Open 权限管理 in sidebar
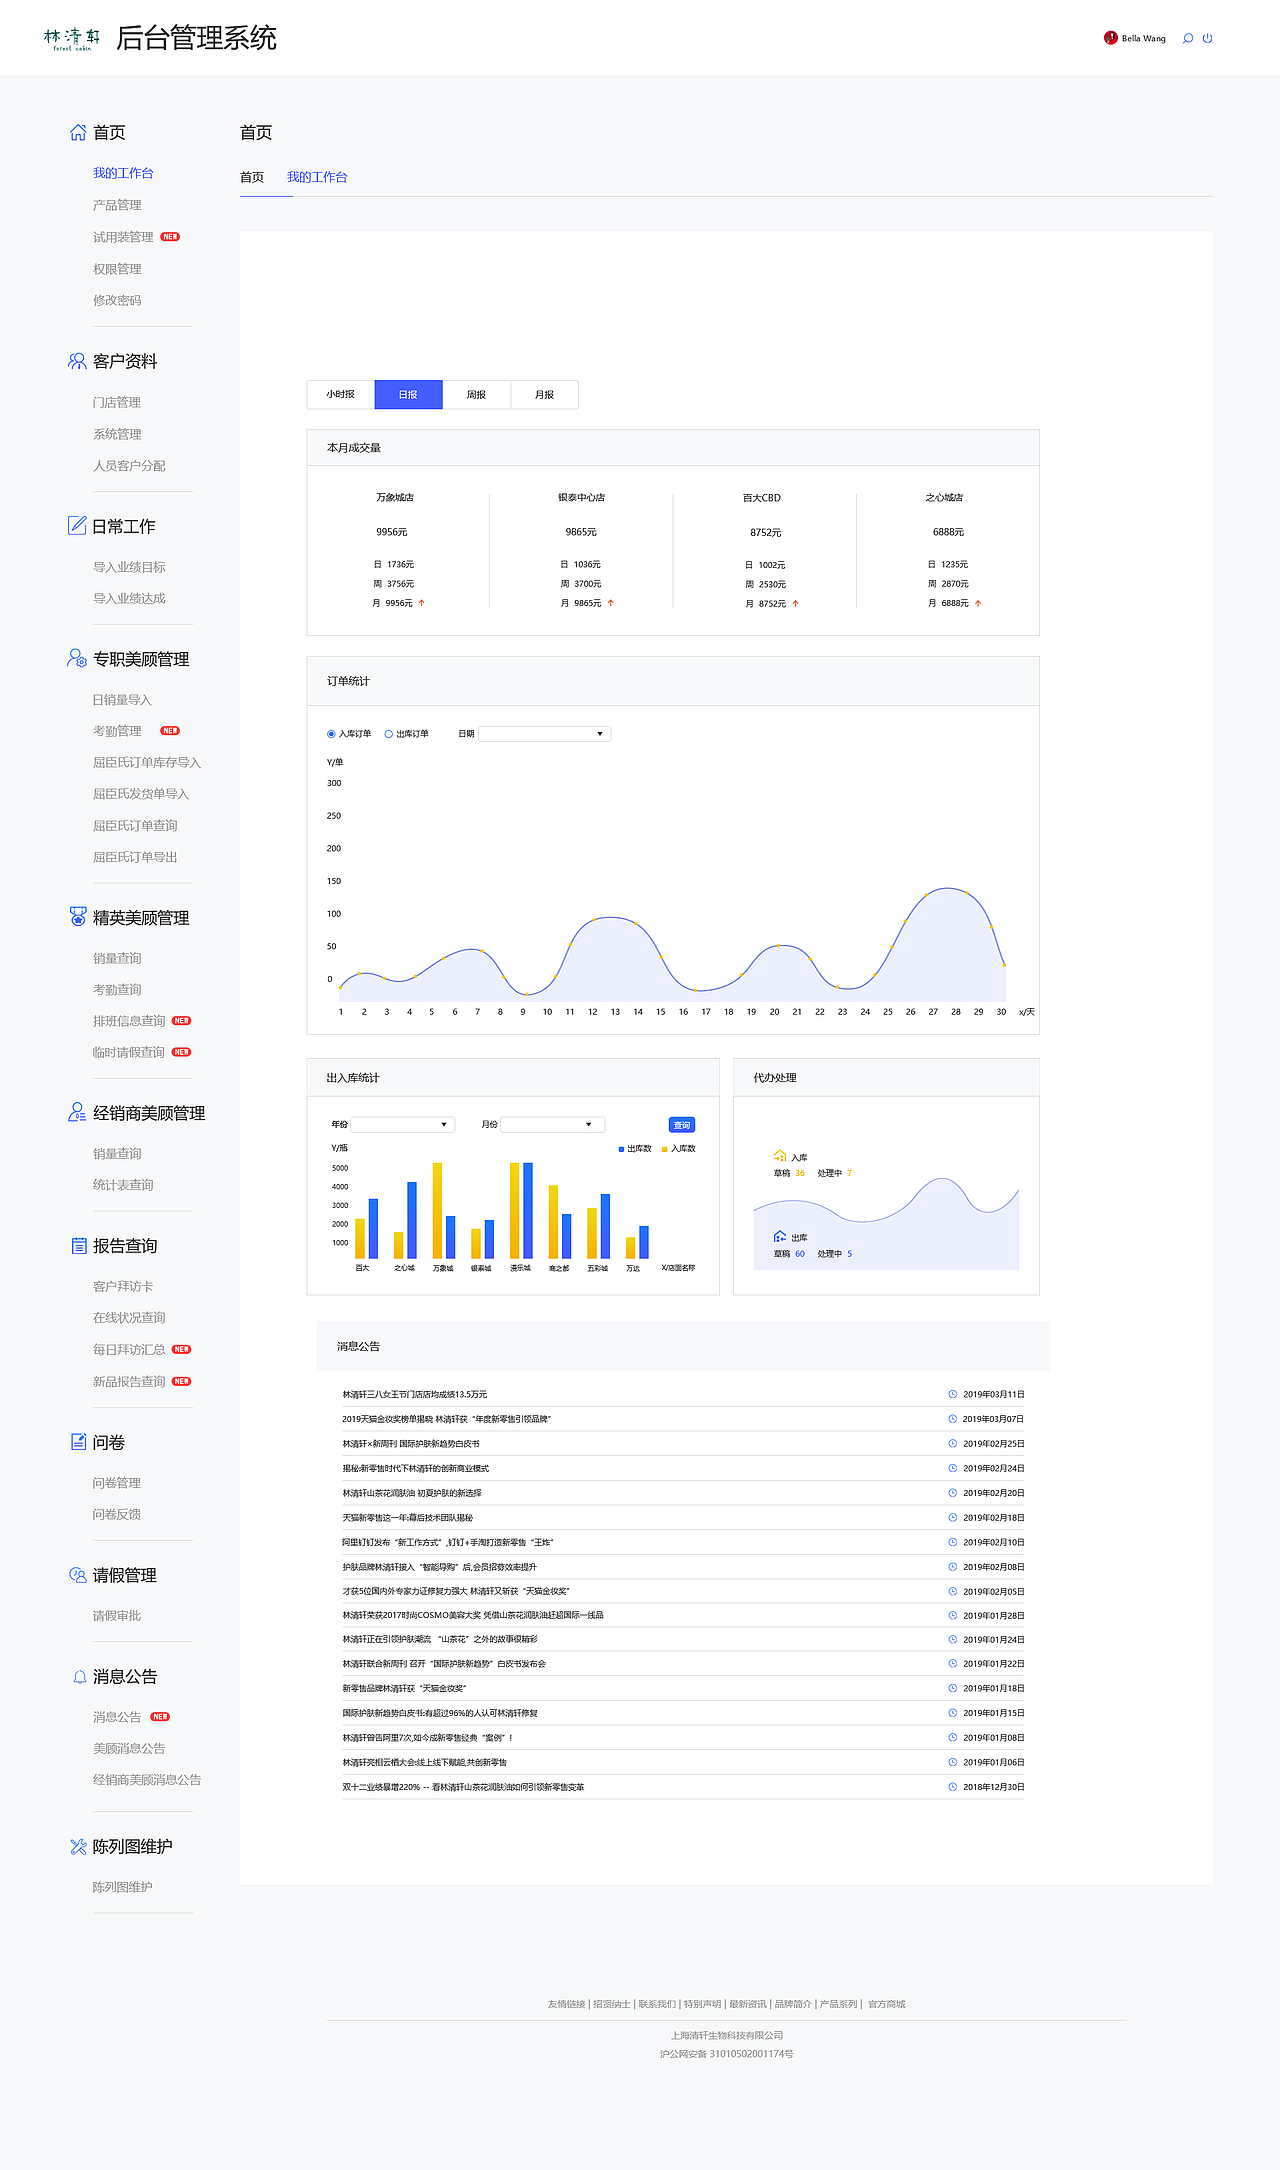This screenshot has width=1280, height=2170. [117, 269]
